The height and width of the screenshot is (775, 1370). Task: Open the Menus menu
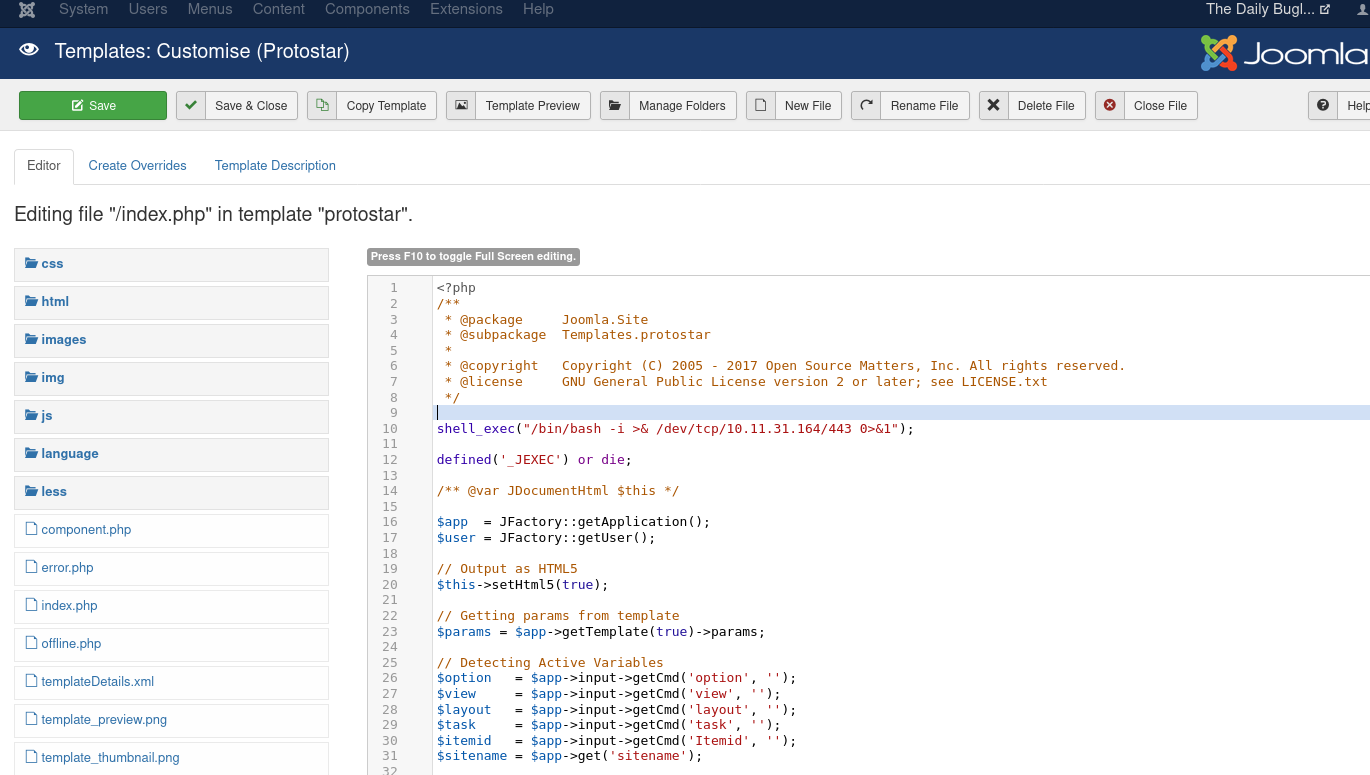pos(210,9)
